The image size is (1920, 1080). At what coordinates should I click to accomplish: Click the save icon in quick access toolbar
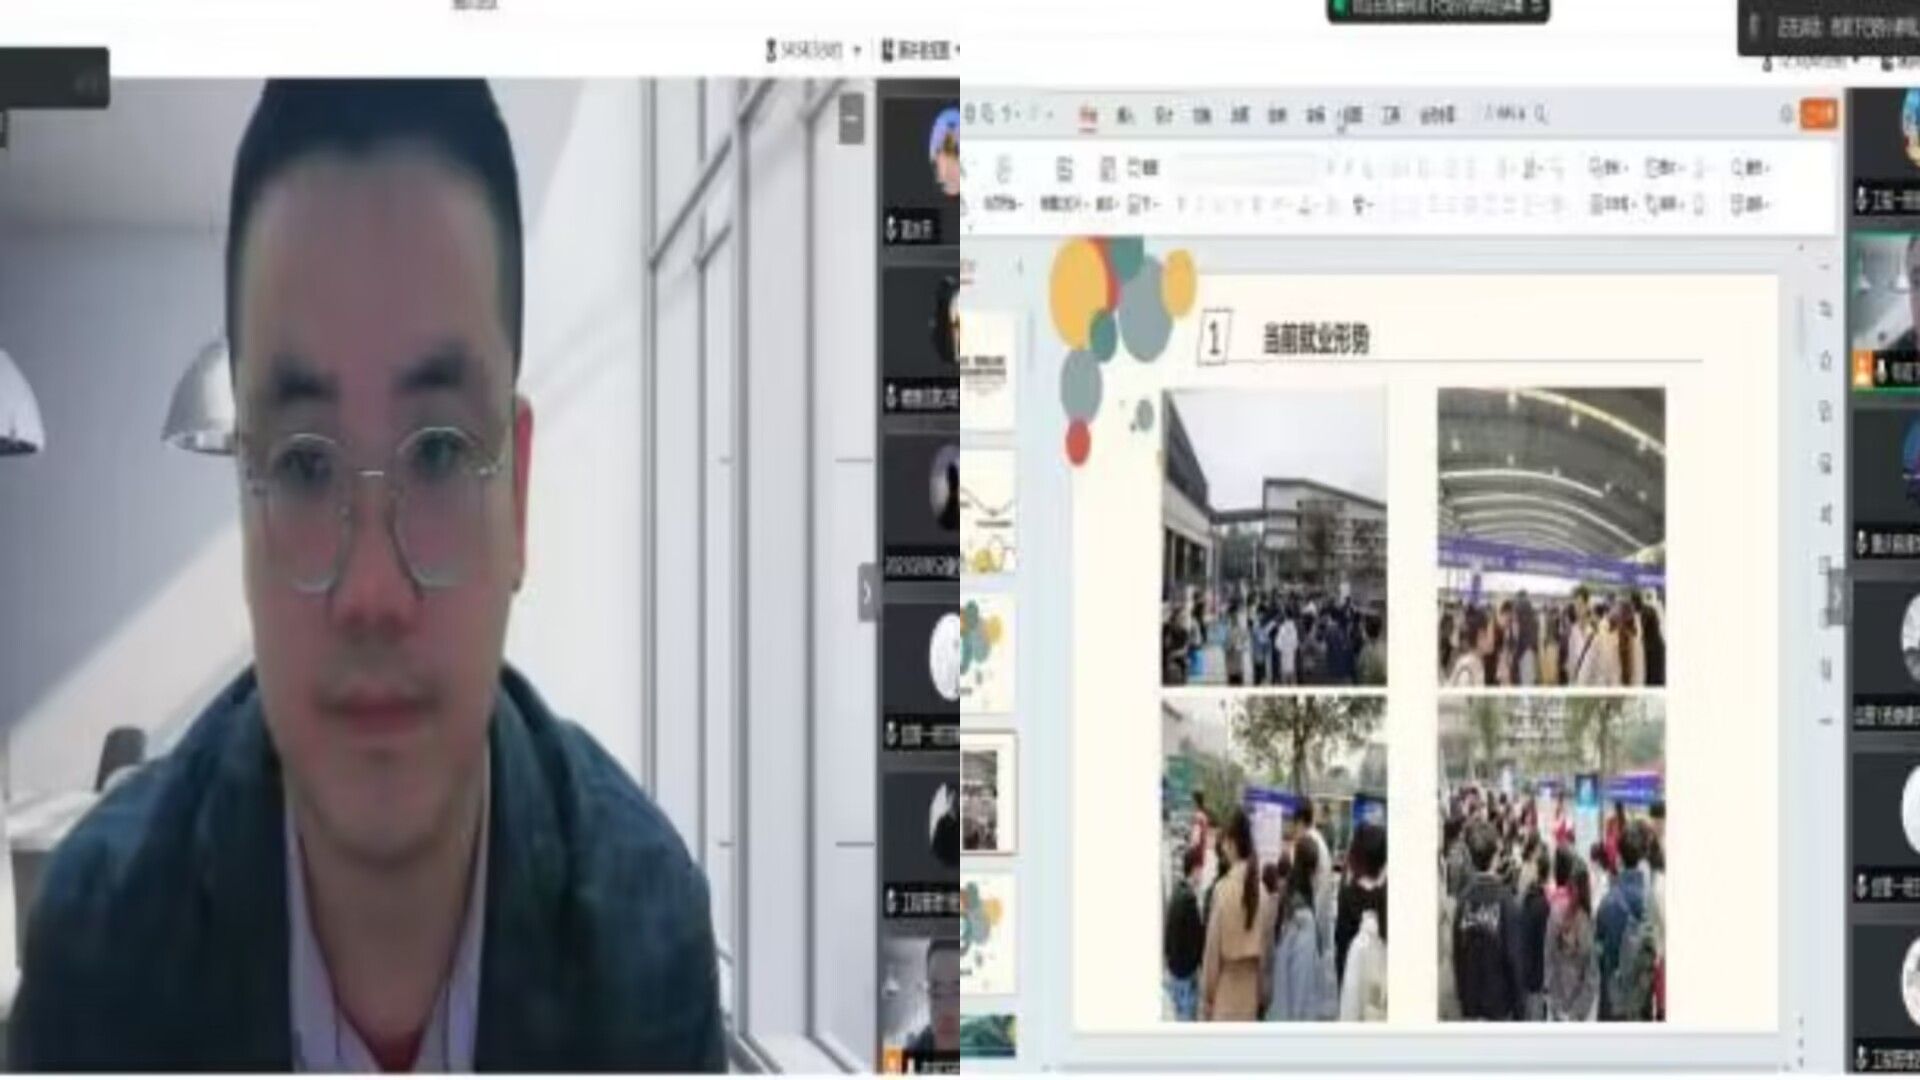(x=970, y=115)
